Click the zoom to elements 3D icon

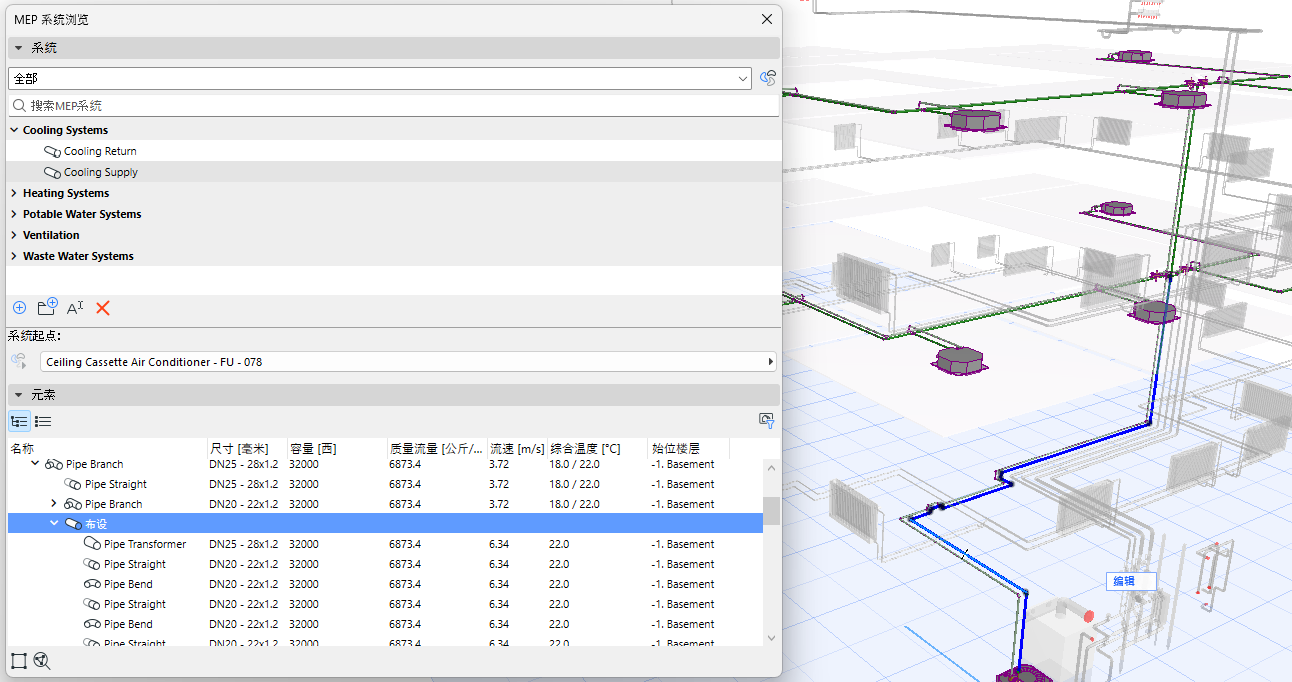(42, 661)
